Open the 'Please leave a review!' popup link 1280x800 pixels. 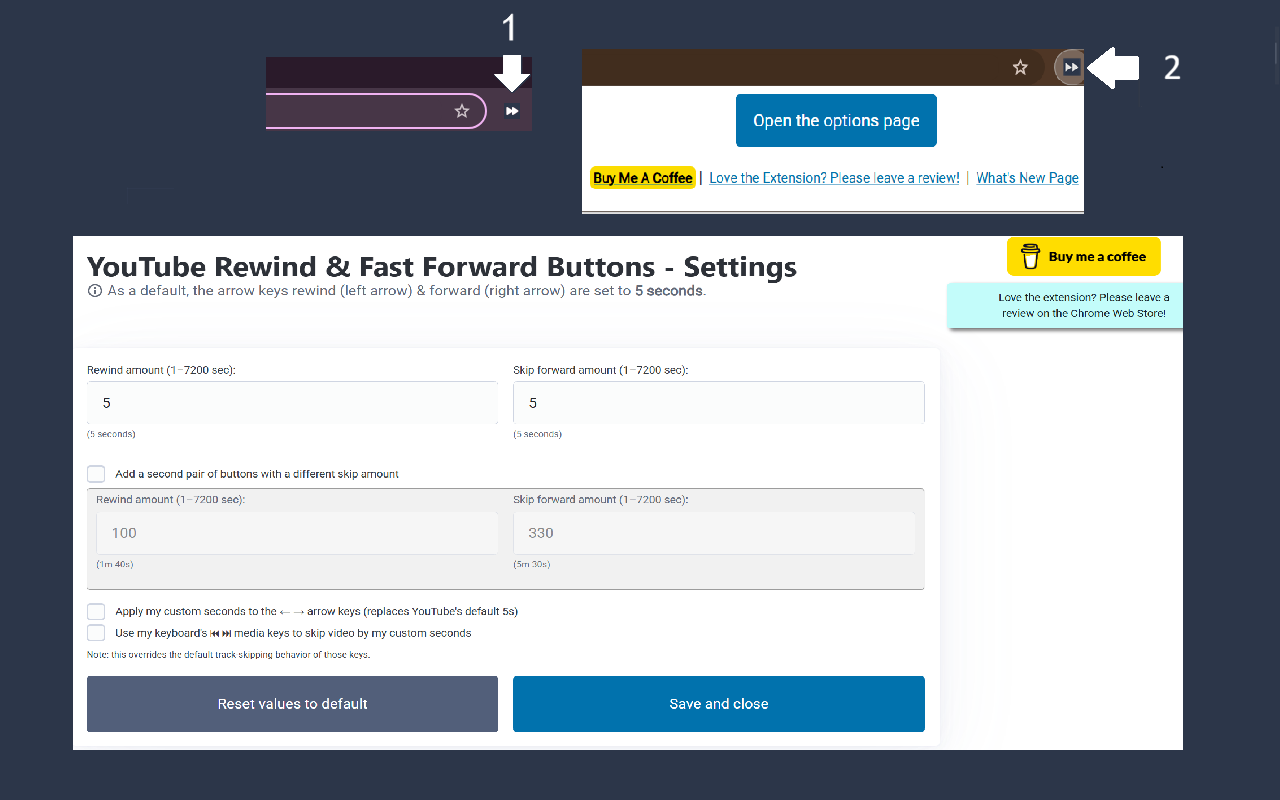[834, 178]
